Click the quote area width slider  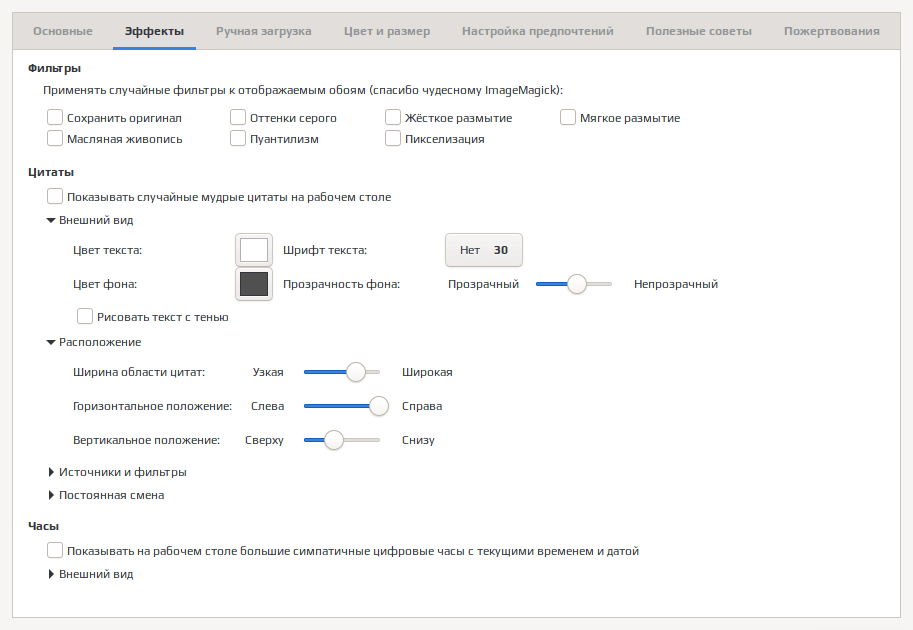tap(342, 372)
